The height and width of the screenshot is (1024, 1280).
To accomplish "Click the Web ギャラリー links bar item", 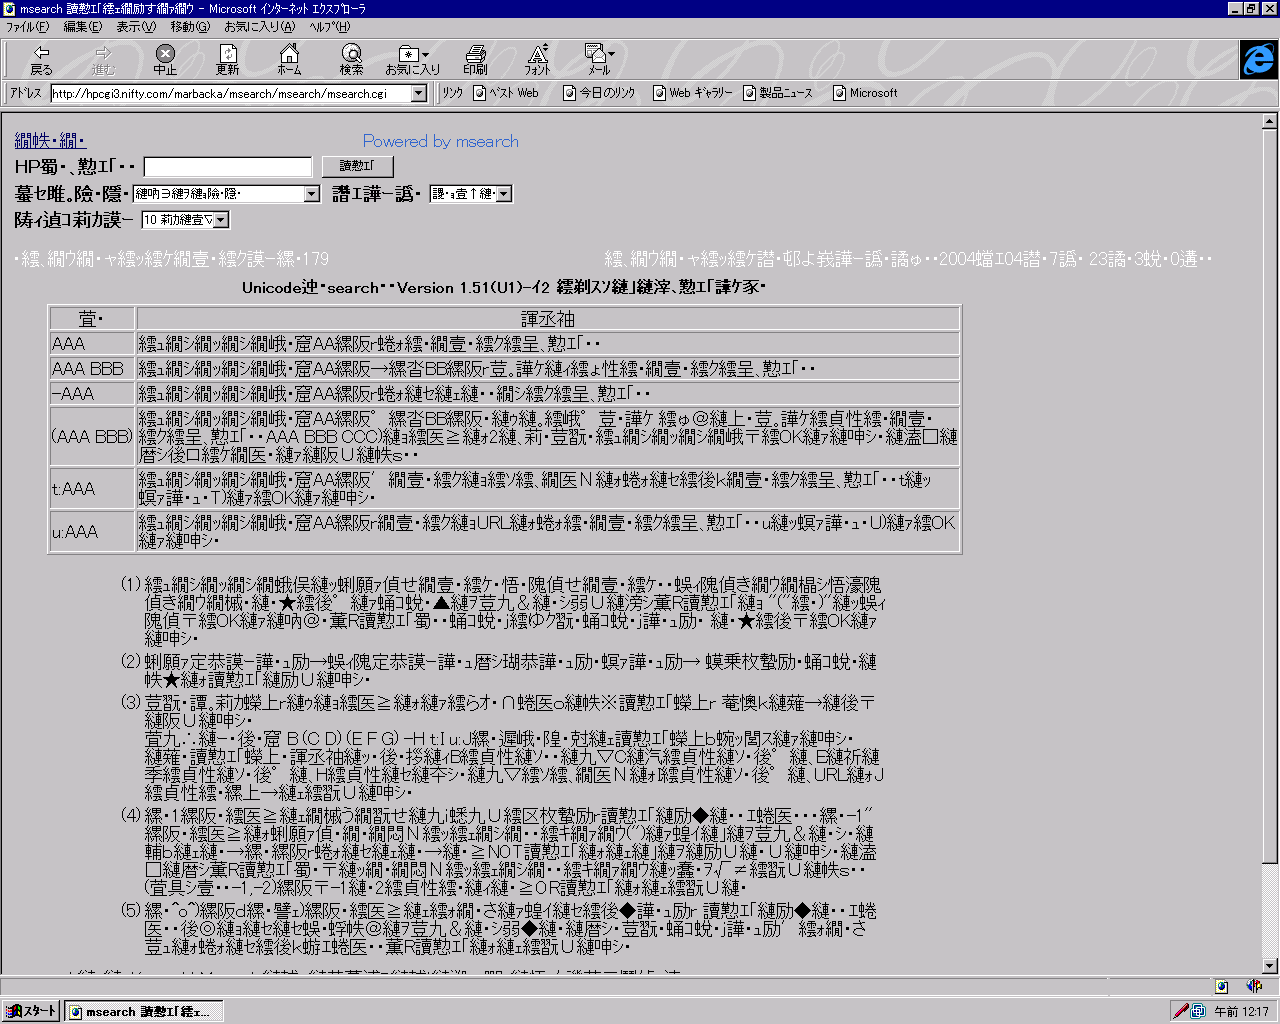I will coord(693,93).
